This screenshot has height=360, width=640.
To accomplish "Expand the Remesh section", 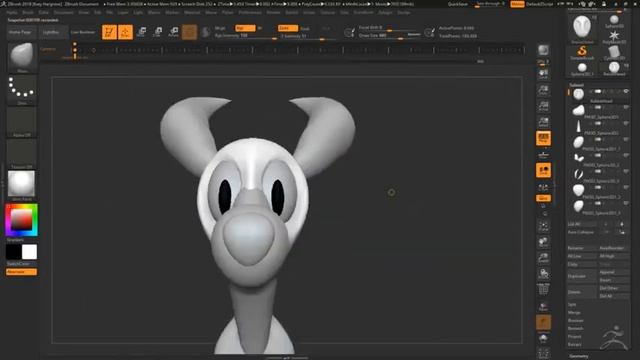I will pos(576,328).
